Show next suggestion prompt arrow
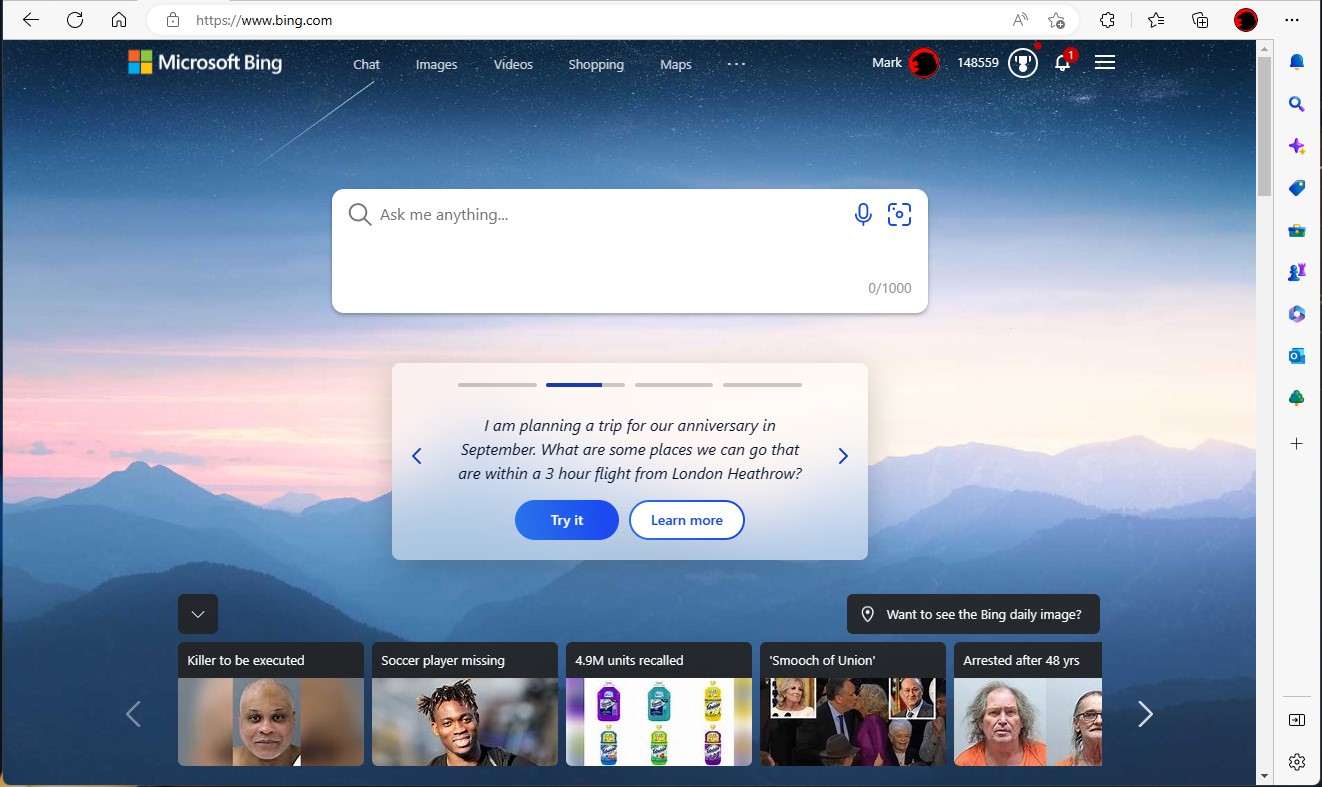This screenshot has height=787, width=1322. [842, 456]
